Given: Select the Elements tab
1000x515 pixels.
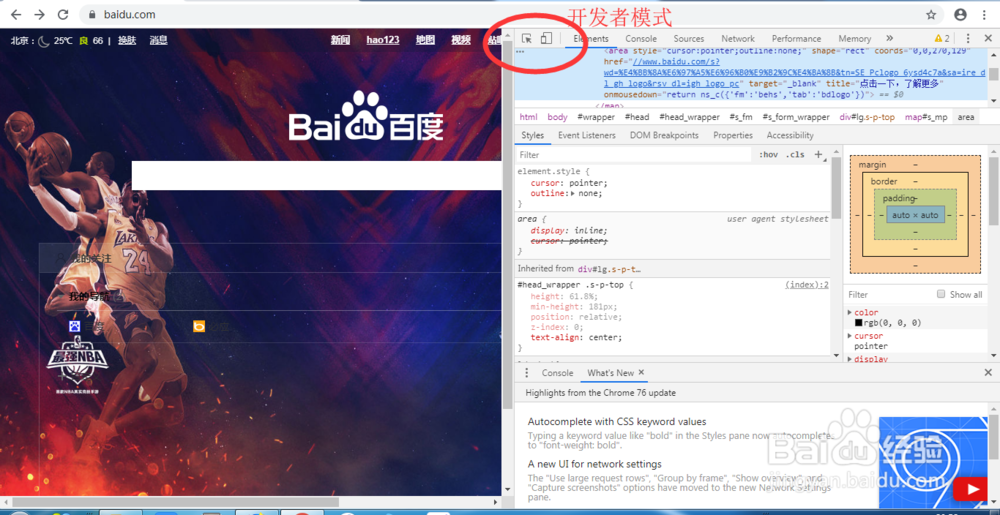Looking at the screenshot, I should tap(591, 39).
